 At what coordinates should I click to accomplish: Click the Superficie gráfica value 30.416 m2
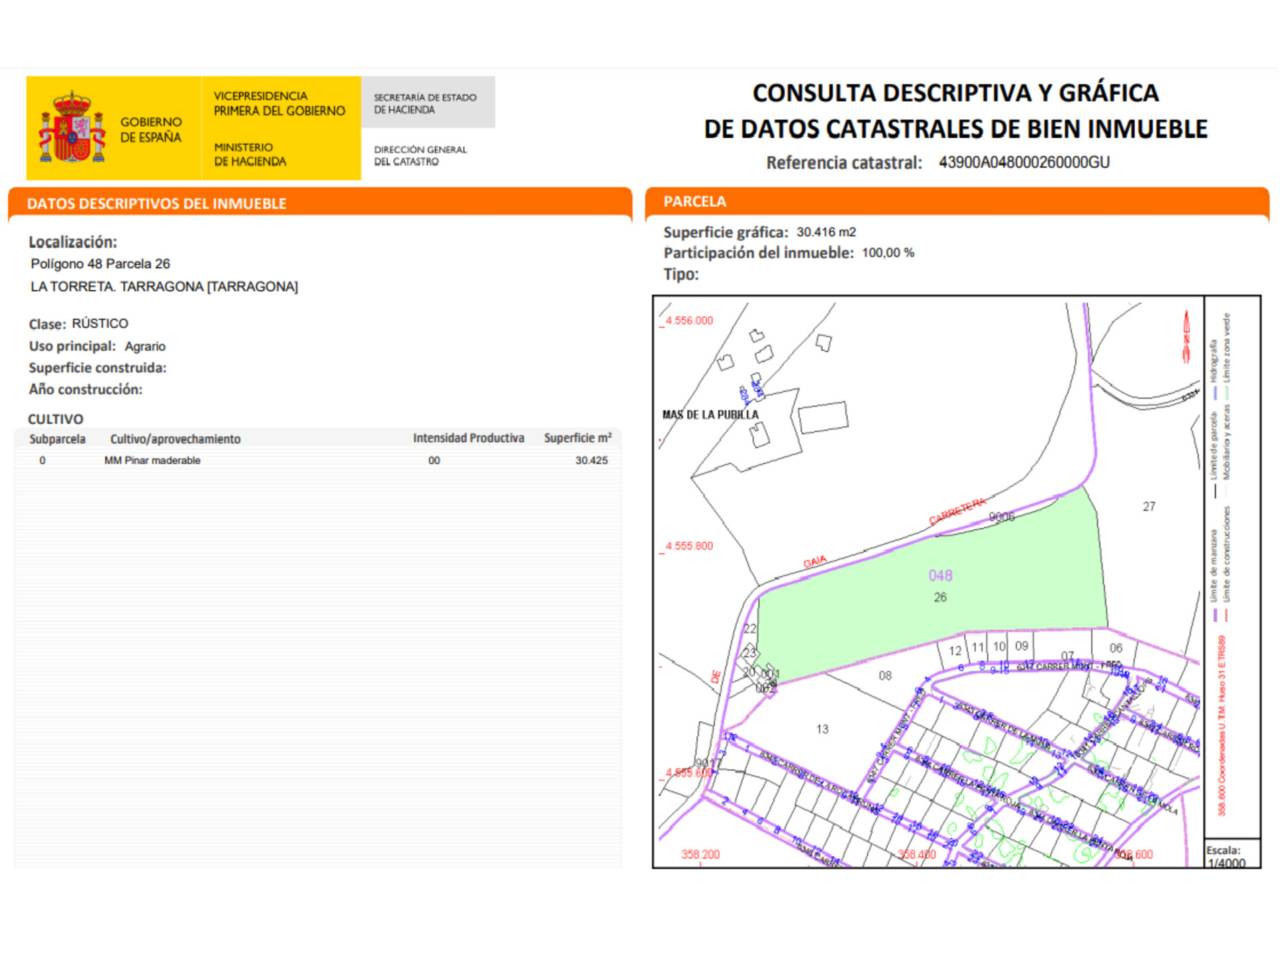pos(826,232)
